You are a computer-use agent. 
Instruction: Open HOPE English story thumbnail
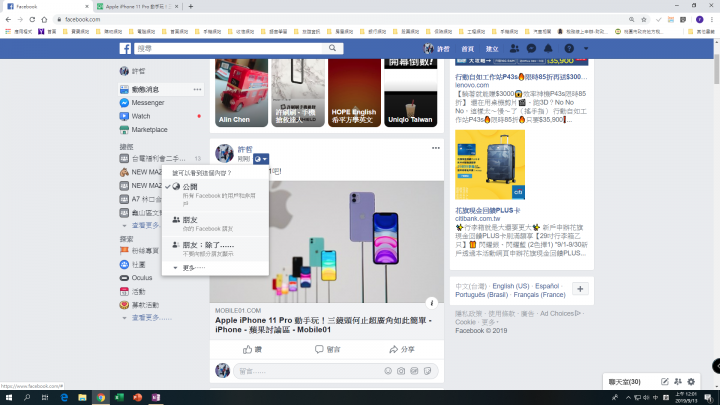(354, 93)
